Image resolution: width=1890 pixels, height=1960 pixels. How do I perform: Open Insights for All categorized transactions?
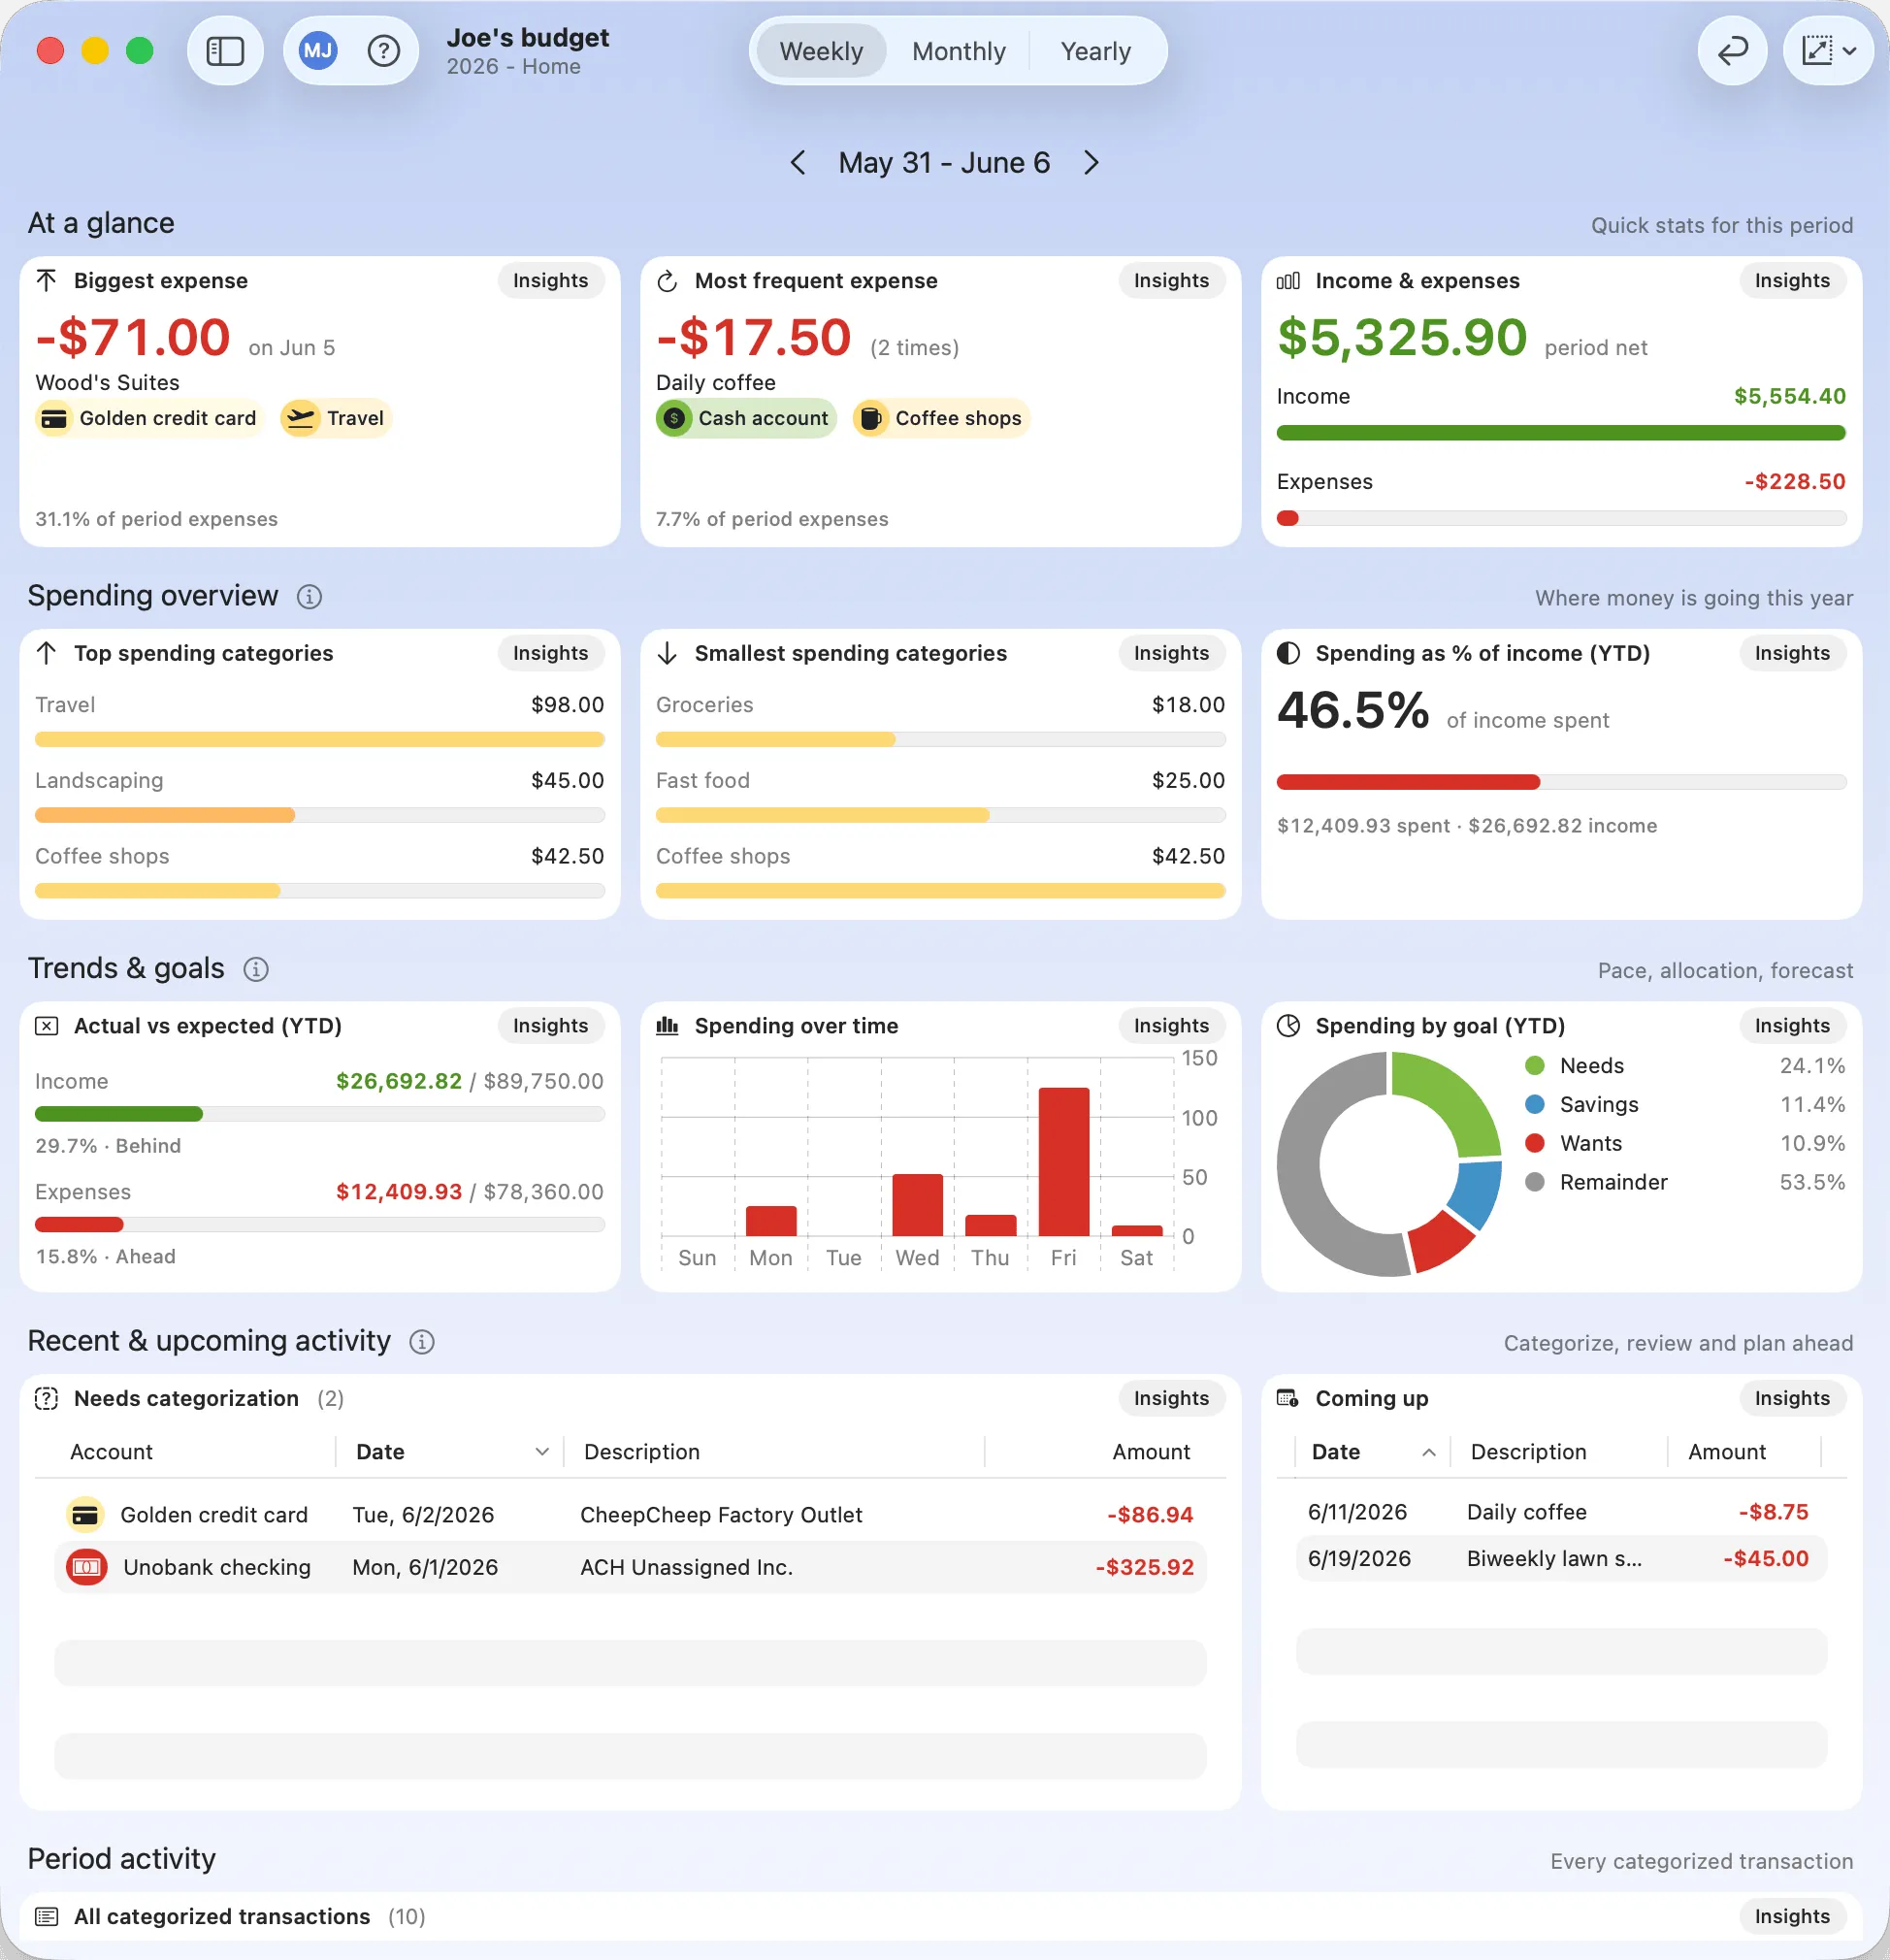click(1792, 1917)
